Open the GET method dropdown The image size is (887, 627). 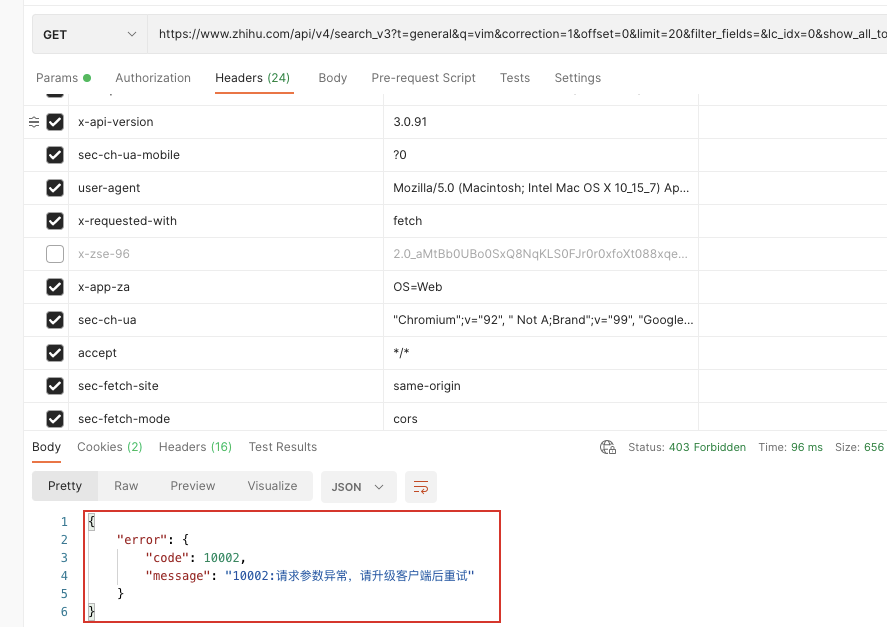coord(90,35)
